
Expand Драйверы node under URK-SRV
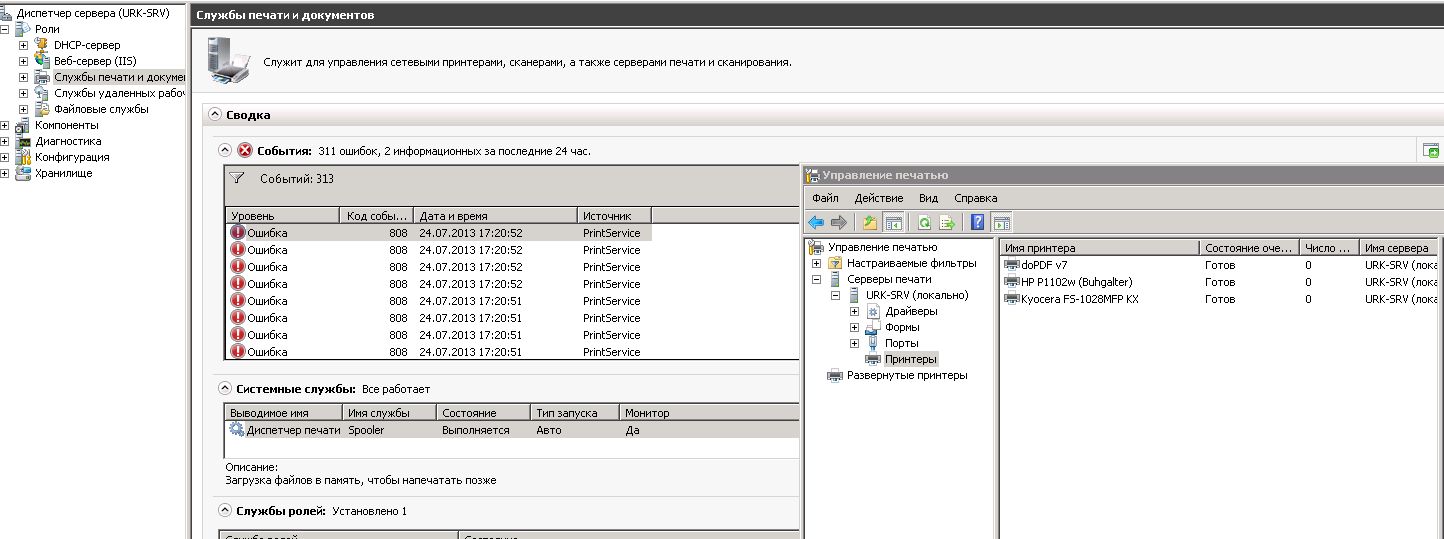tap(854, 311)
